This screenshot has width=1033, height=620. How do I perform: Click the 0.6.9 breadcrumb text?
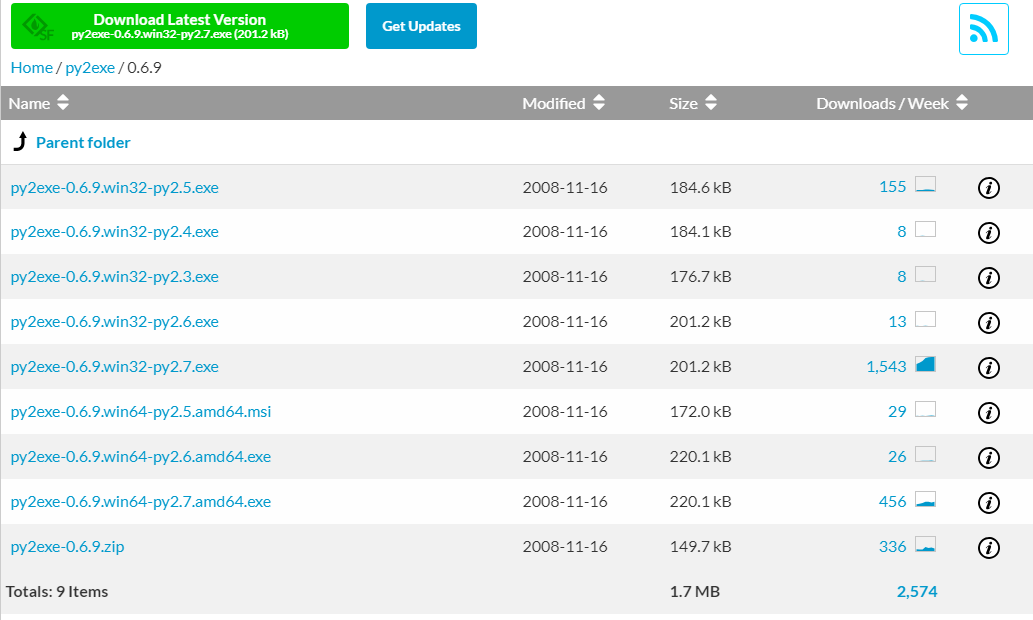tap(144, 68)
